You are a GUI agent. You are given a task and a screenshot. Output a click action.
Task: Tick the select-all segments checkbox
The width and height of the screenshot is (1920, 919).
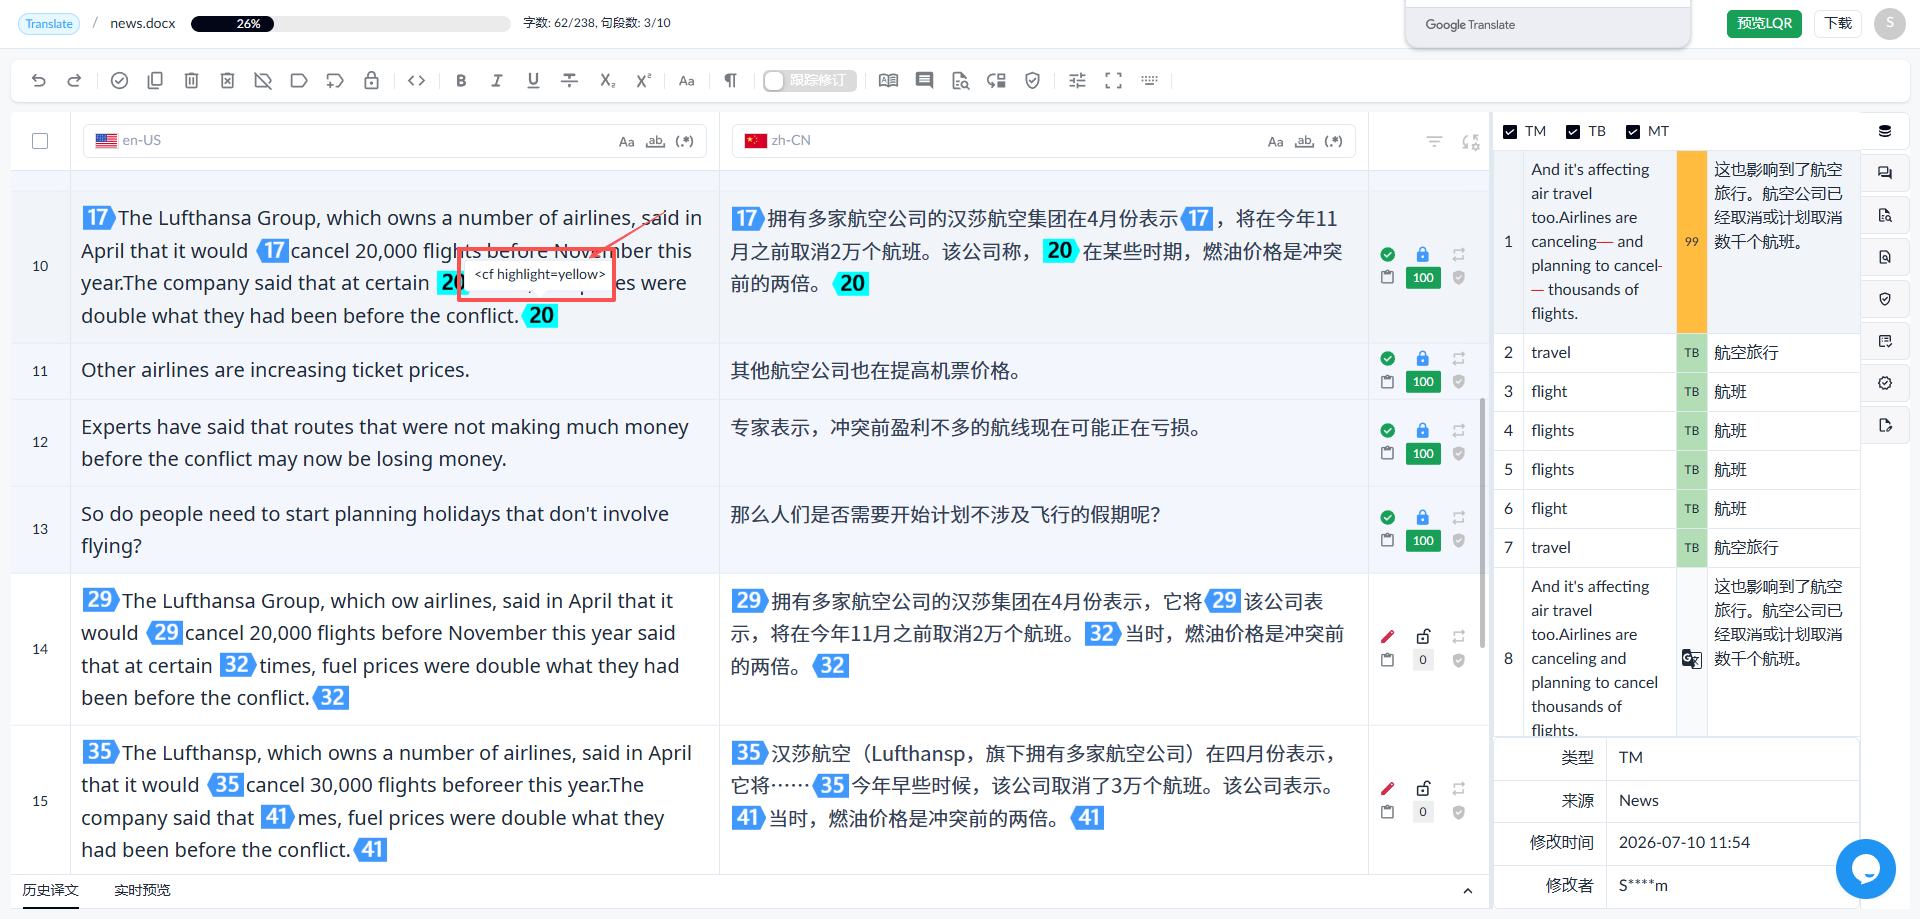pyautogui.click(x=40, y=141)
